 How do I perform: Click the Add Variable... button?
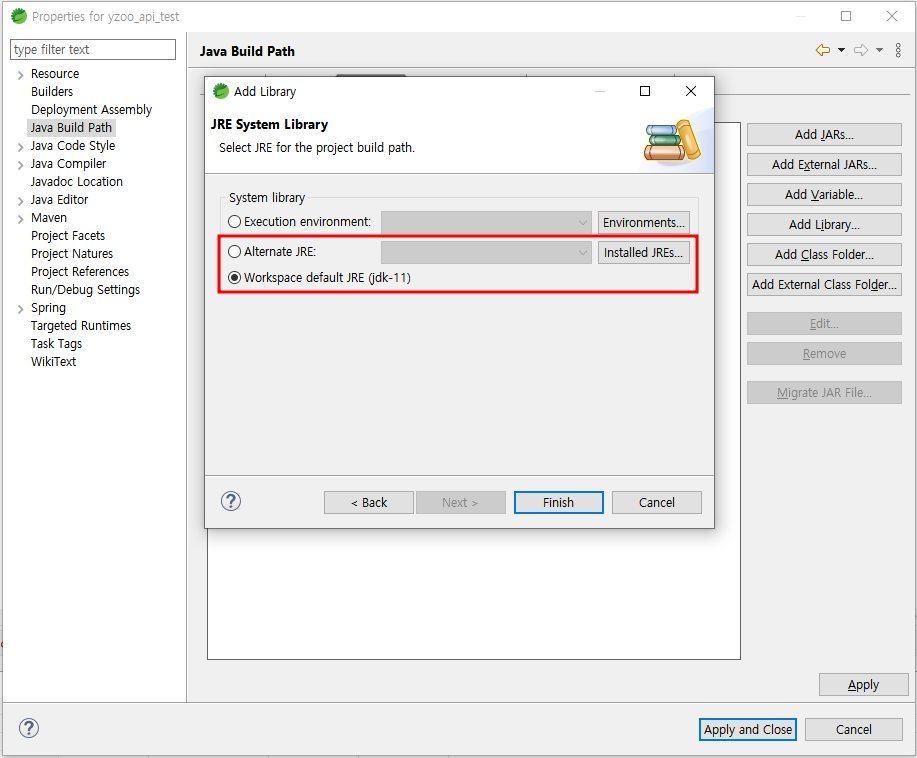click(824, 194)
